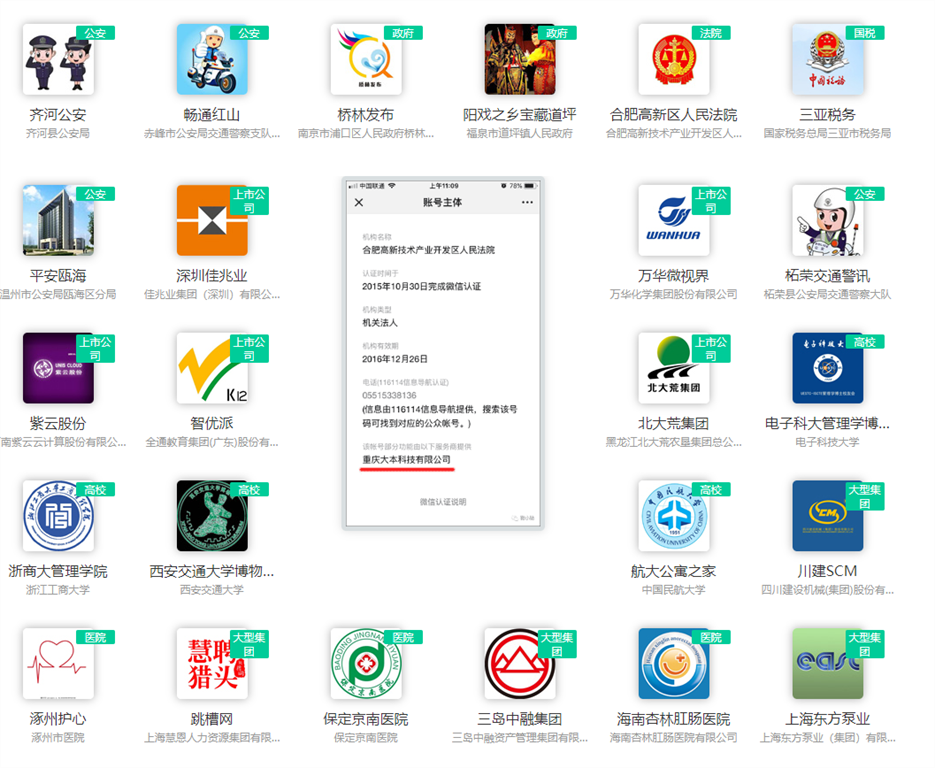
Task: Click subtitle 浙江工商大学
Action: 58,590
